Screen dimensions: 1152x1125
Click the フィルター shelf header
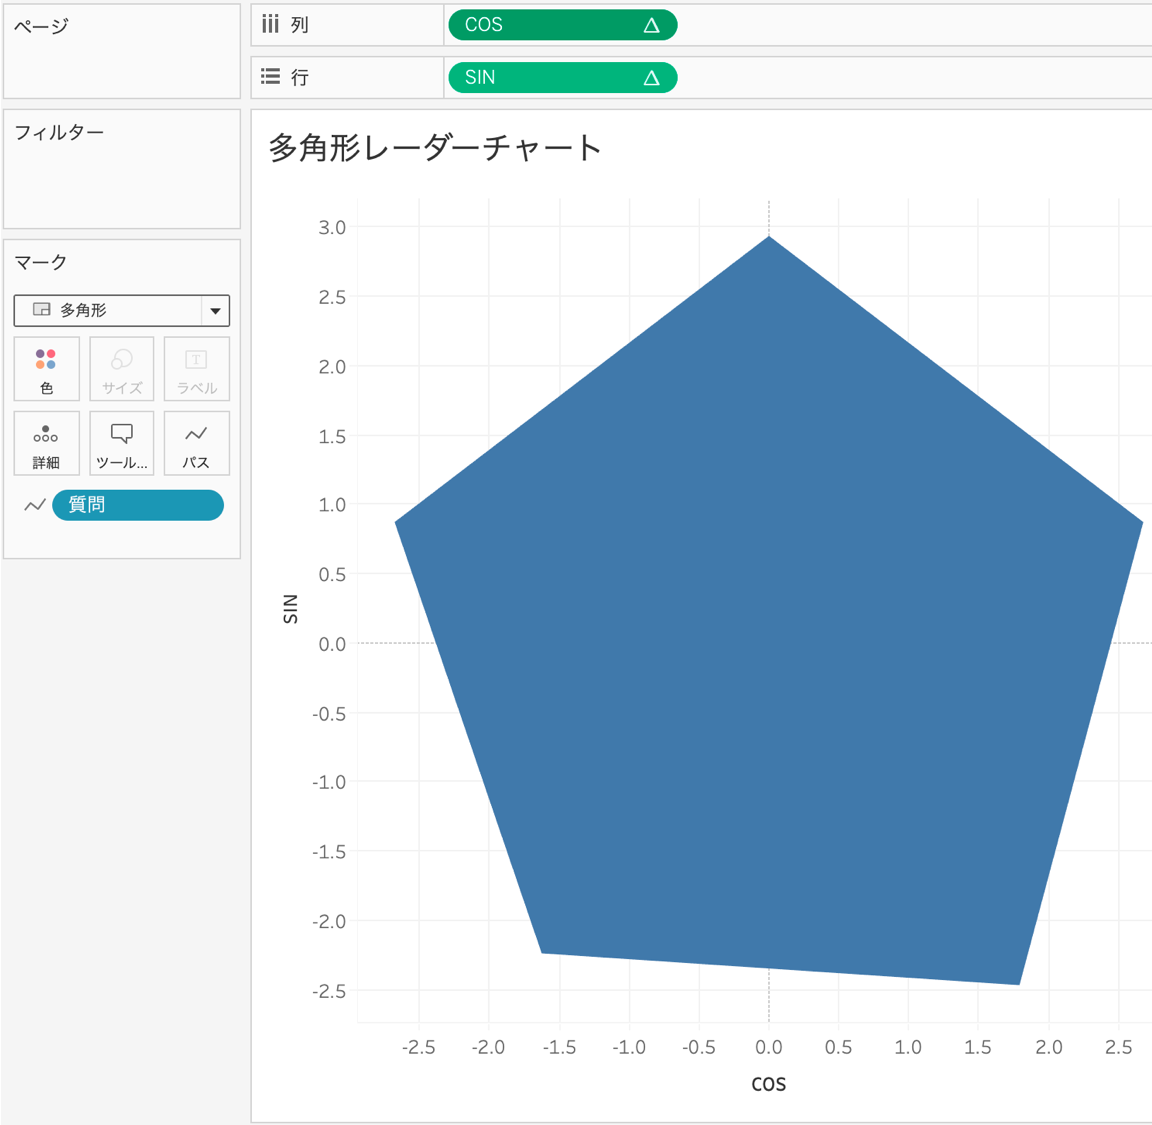pos(60,132)
